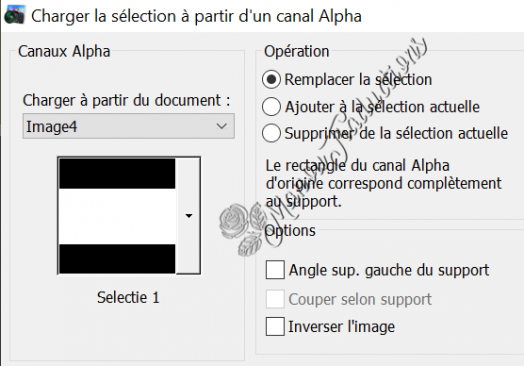The width and height of the screenshot is (524, 366).
Task: Select Remplacer la sélection radio button
Action: [x=271, y=80]
